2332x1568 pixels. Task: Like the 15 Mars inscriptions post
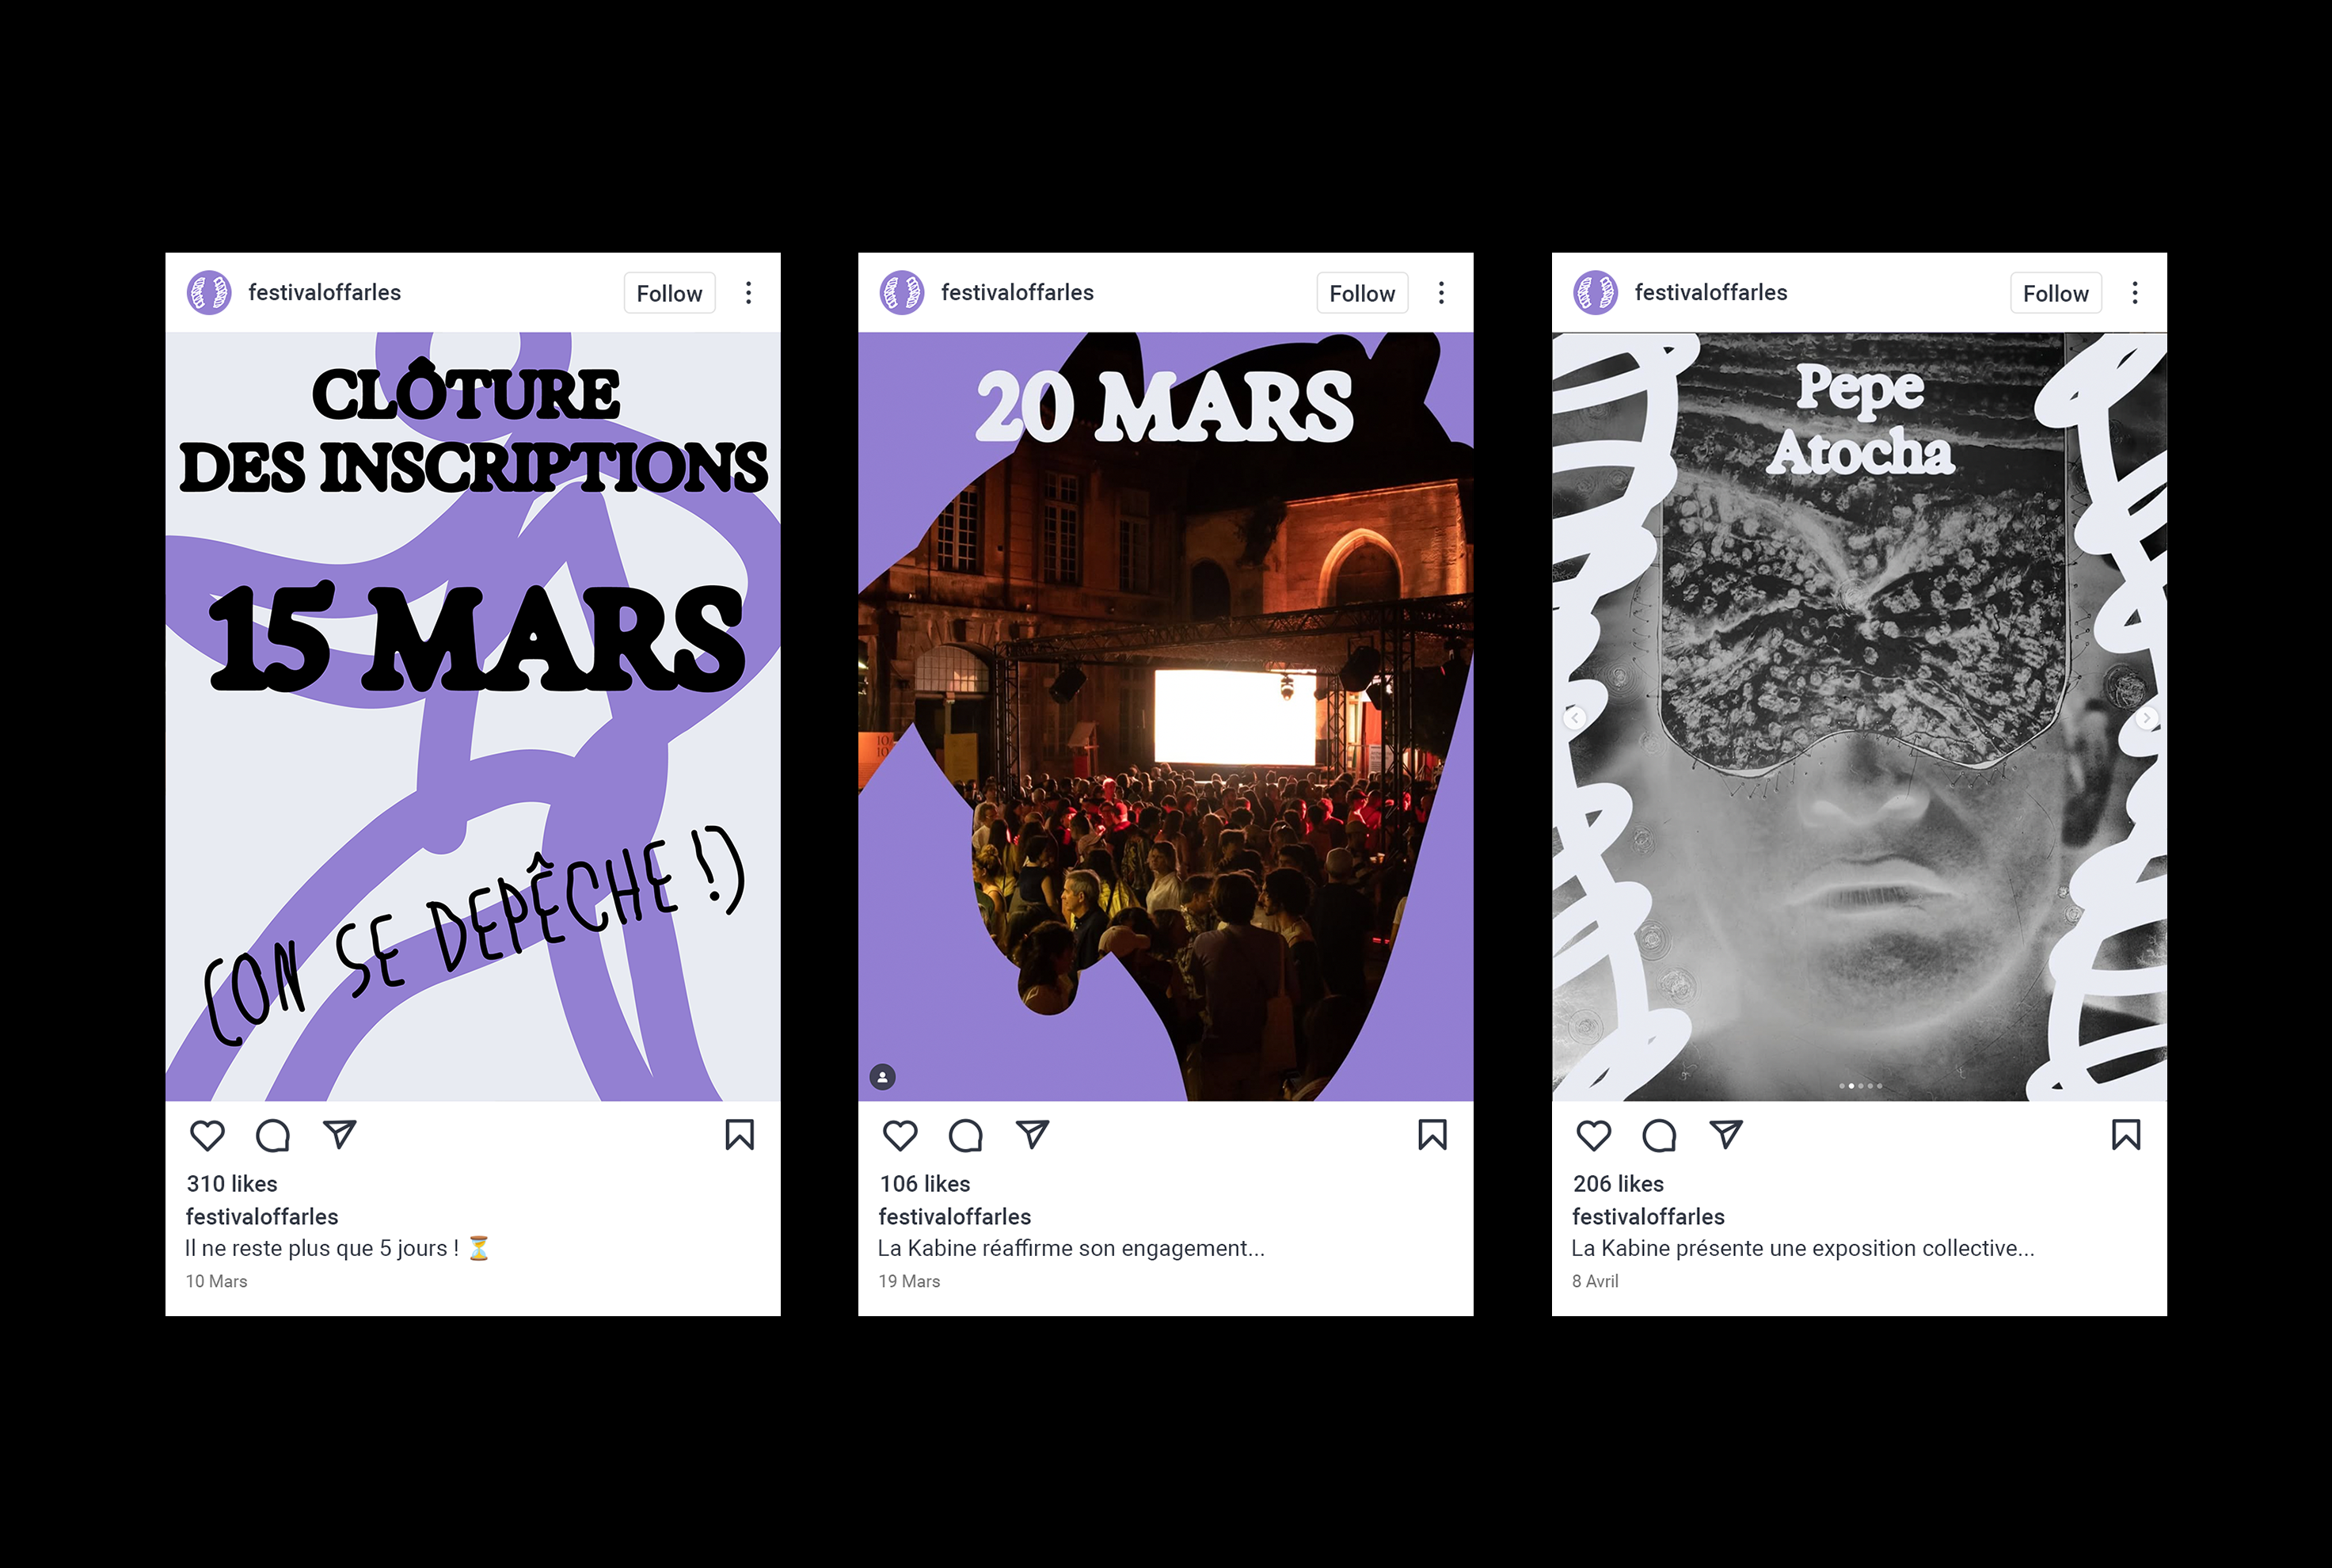point(207,1135)
